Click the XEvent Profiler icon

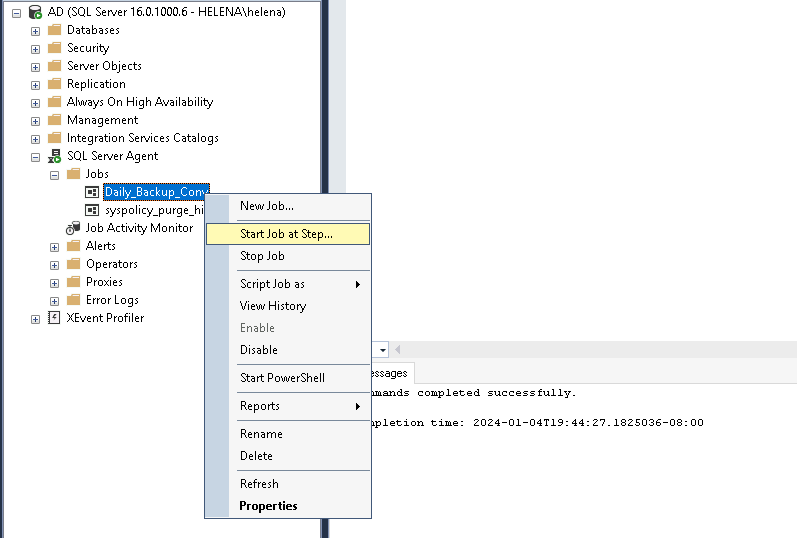[54, 318]
